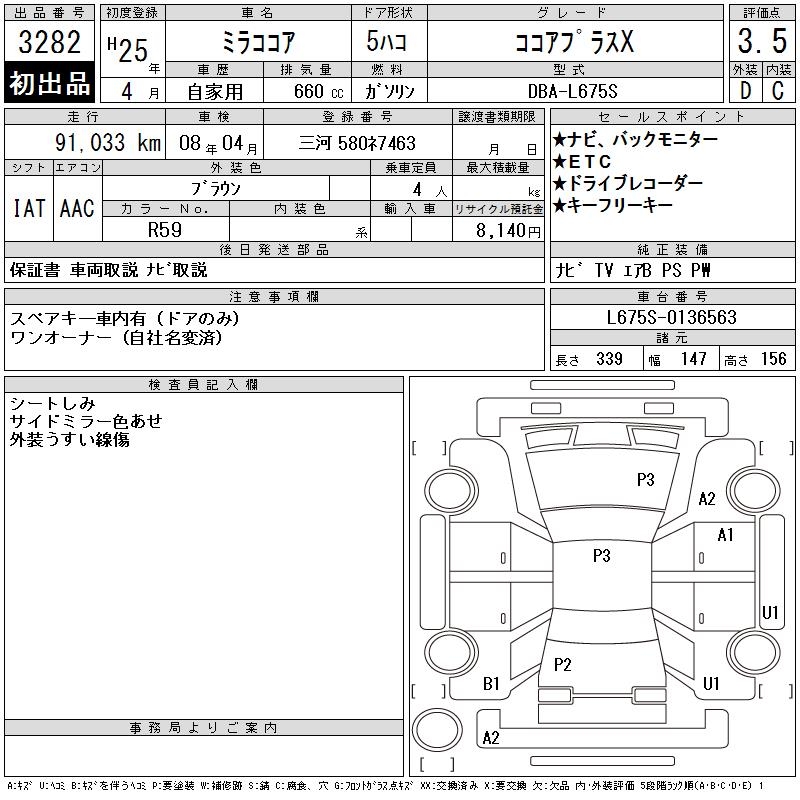Image resolution: width=800 pixels, height=800 pixels.
Task: Click the spare tire circle in diagram
Action: coord(437,729)
